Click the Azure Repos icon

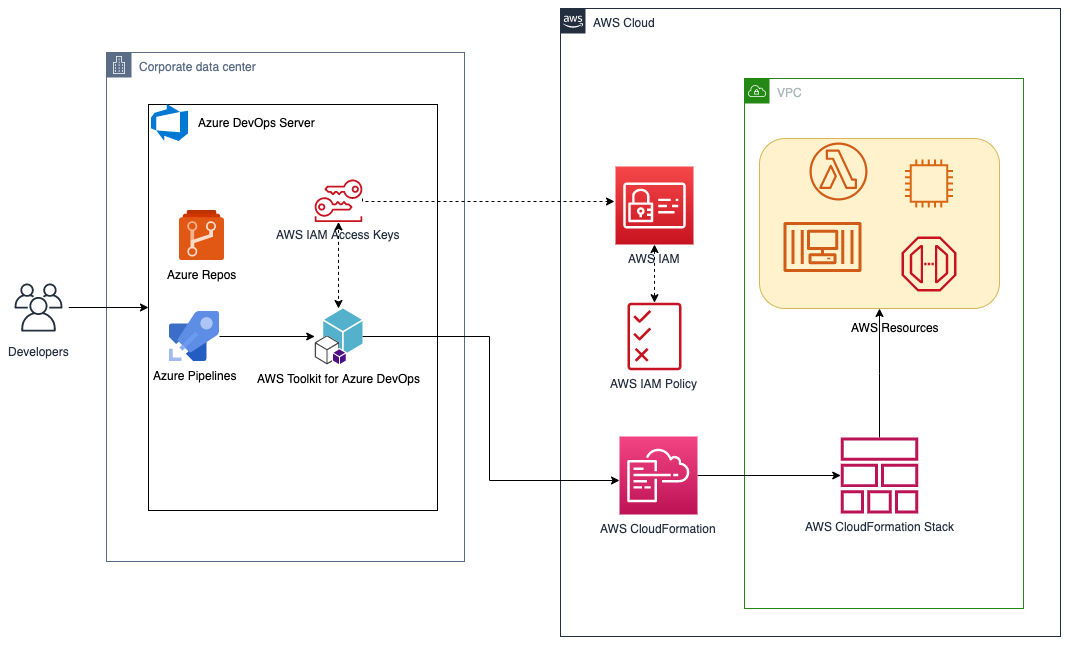(x=201, y=235)
